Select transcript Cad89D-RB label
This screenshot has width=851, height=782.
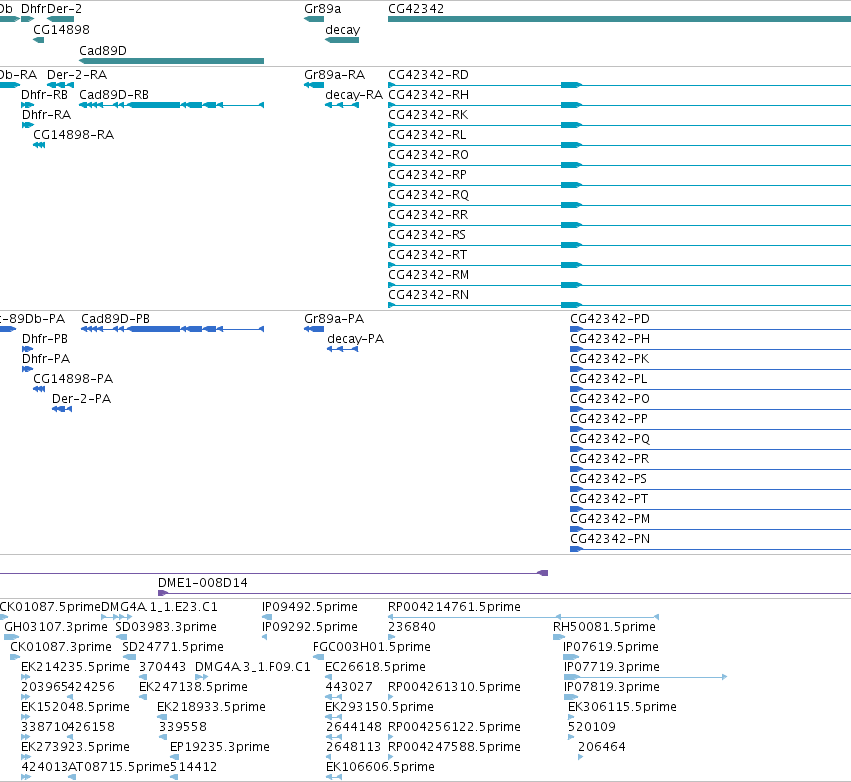pos(114,95)
